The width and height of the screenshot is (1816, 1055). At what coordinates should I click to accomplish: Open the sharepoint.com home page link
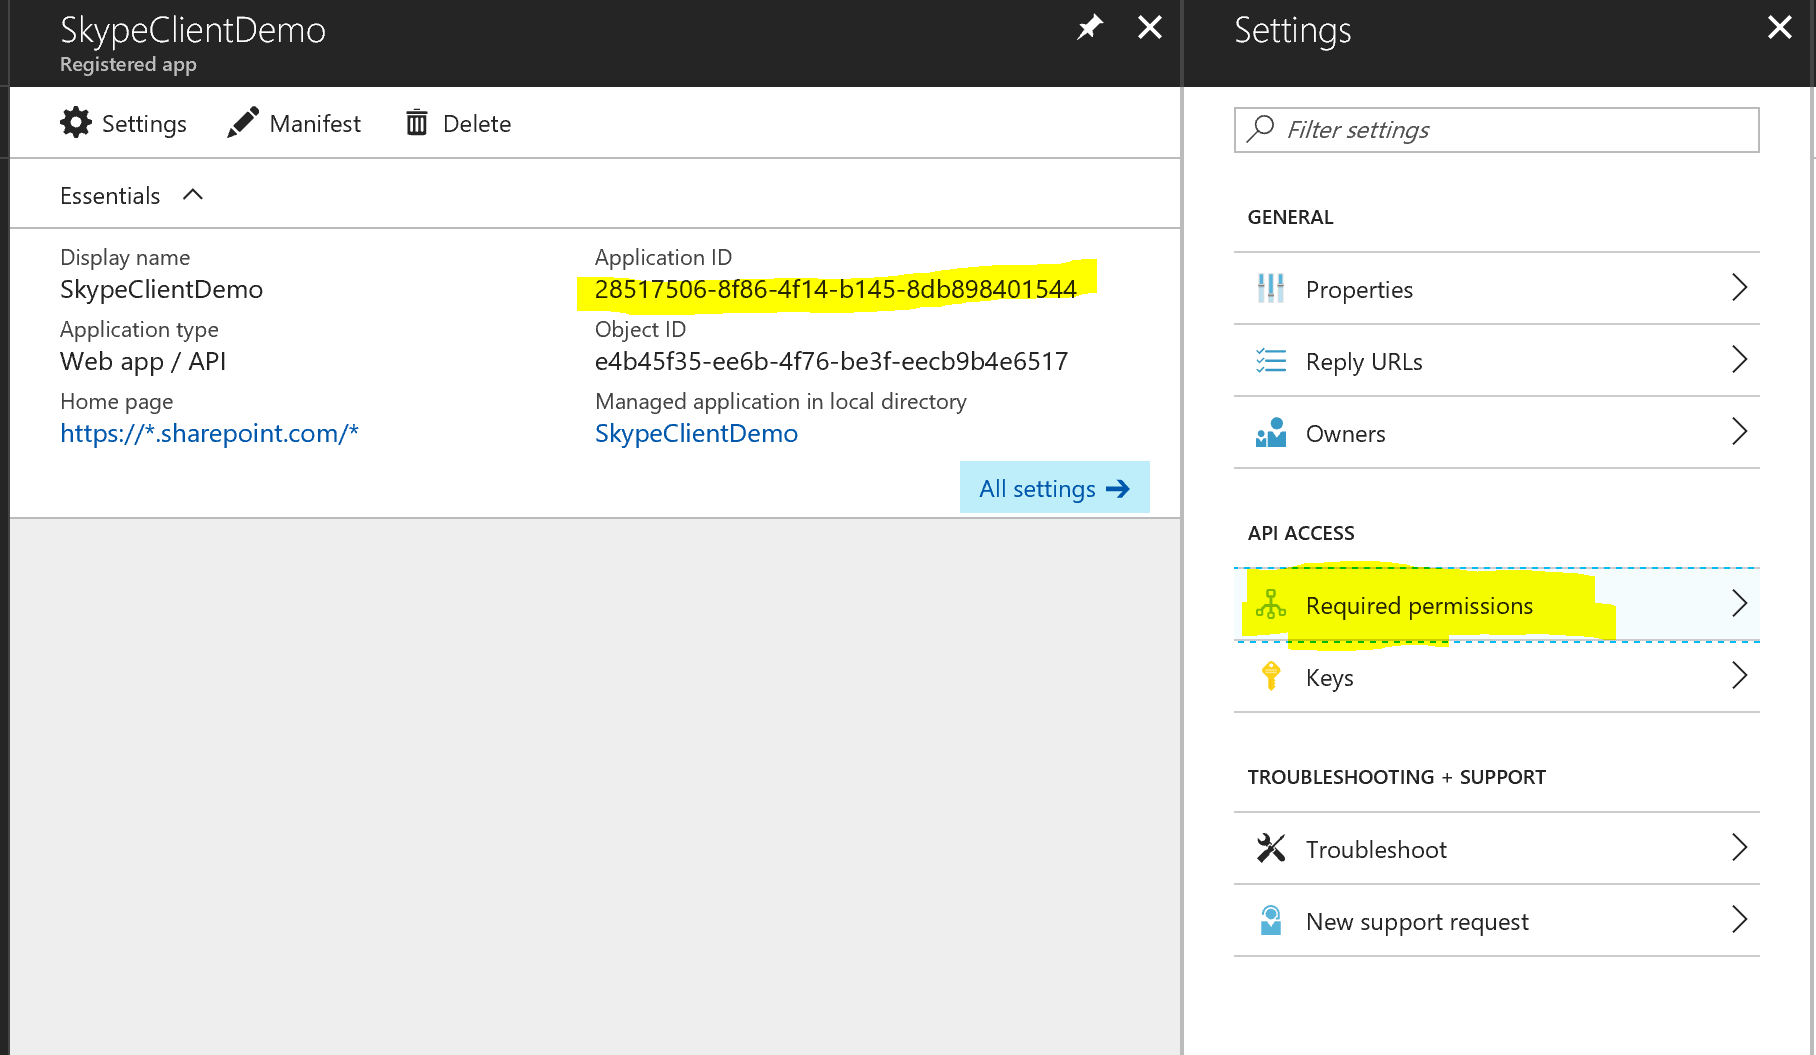coord(209,433)
